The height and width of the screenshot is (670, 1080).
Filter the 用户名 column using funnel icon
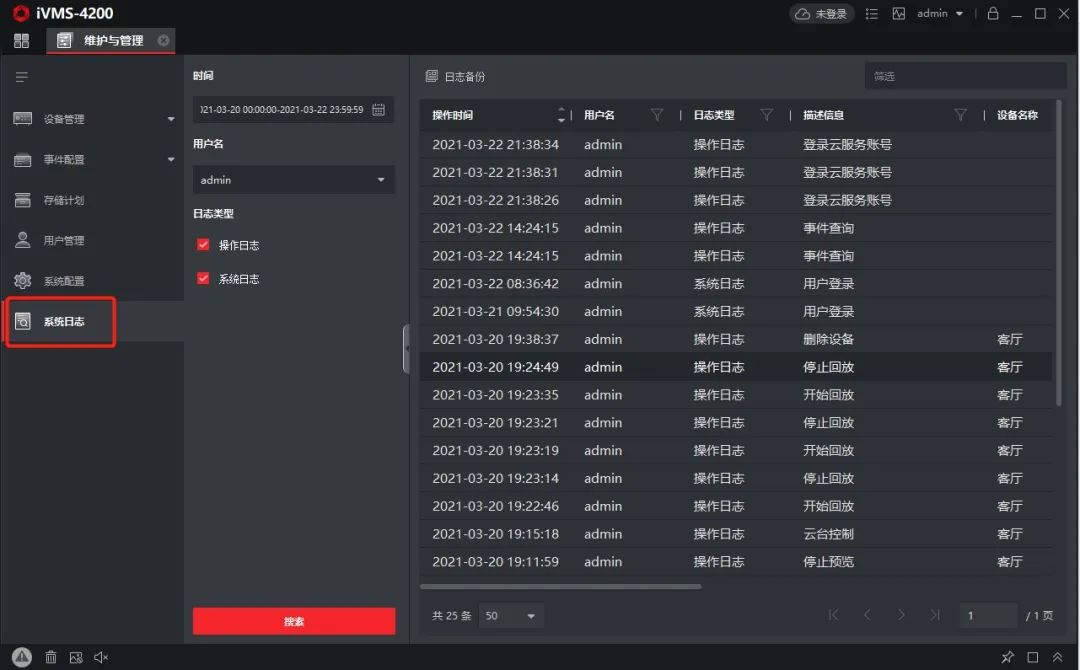tap(657, 115)
